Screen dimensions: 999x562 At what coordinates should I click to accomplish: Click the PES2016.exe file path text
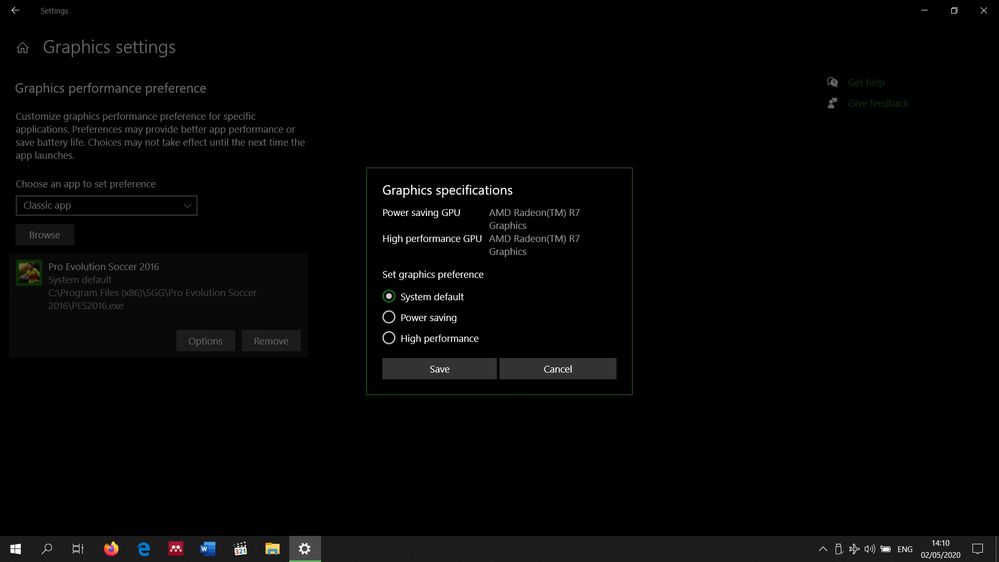pyautogui.click(x=152, y=299)
